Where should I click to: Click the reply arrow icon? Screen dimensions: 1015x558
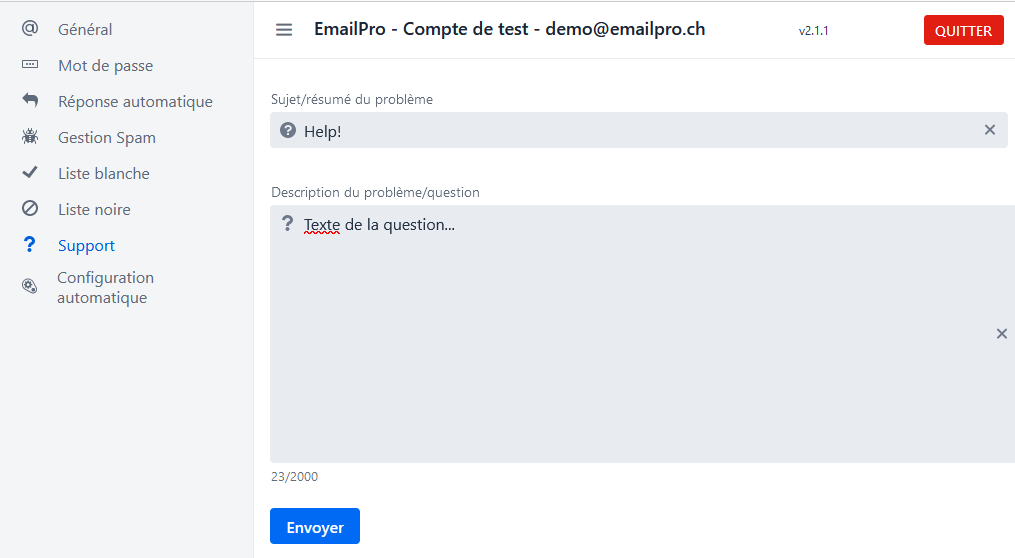[30, 100]
